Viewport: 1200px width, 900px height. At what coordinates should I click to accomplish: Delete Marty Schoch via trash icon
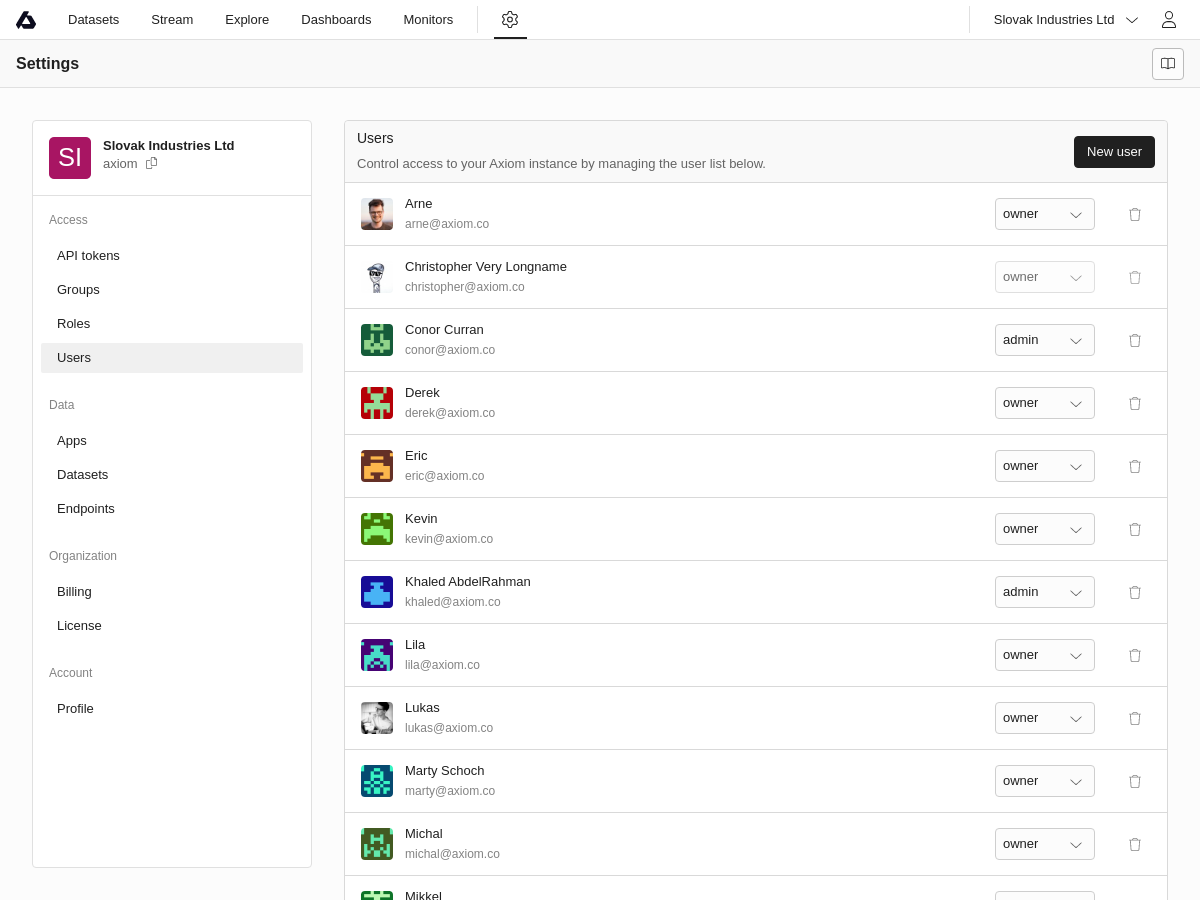[x=1135, y=781]
